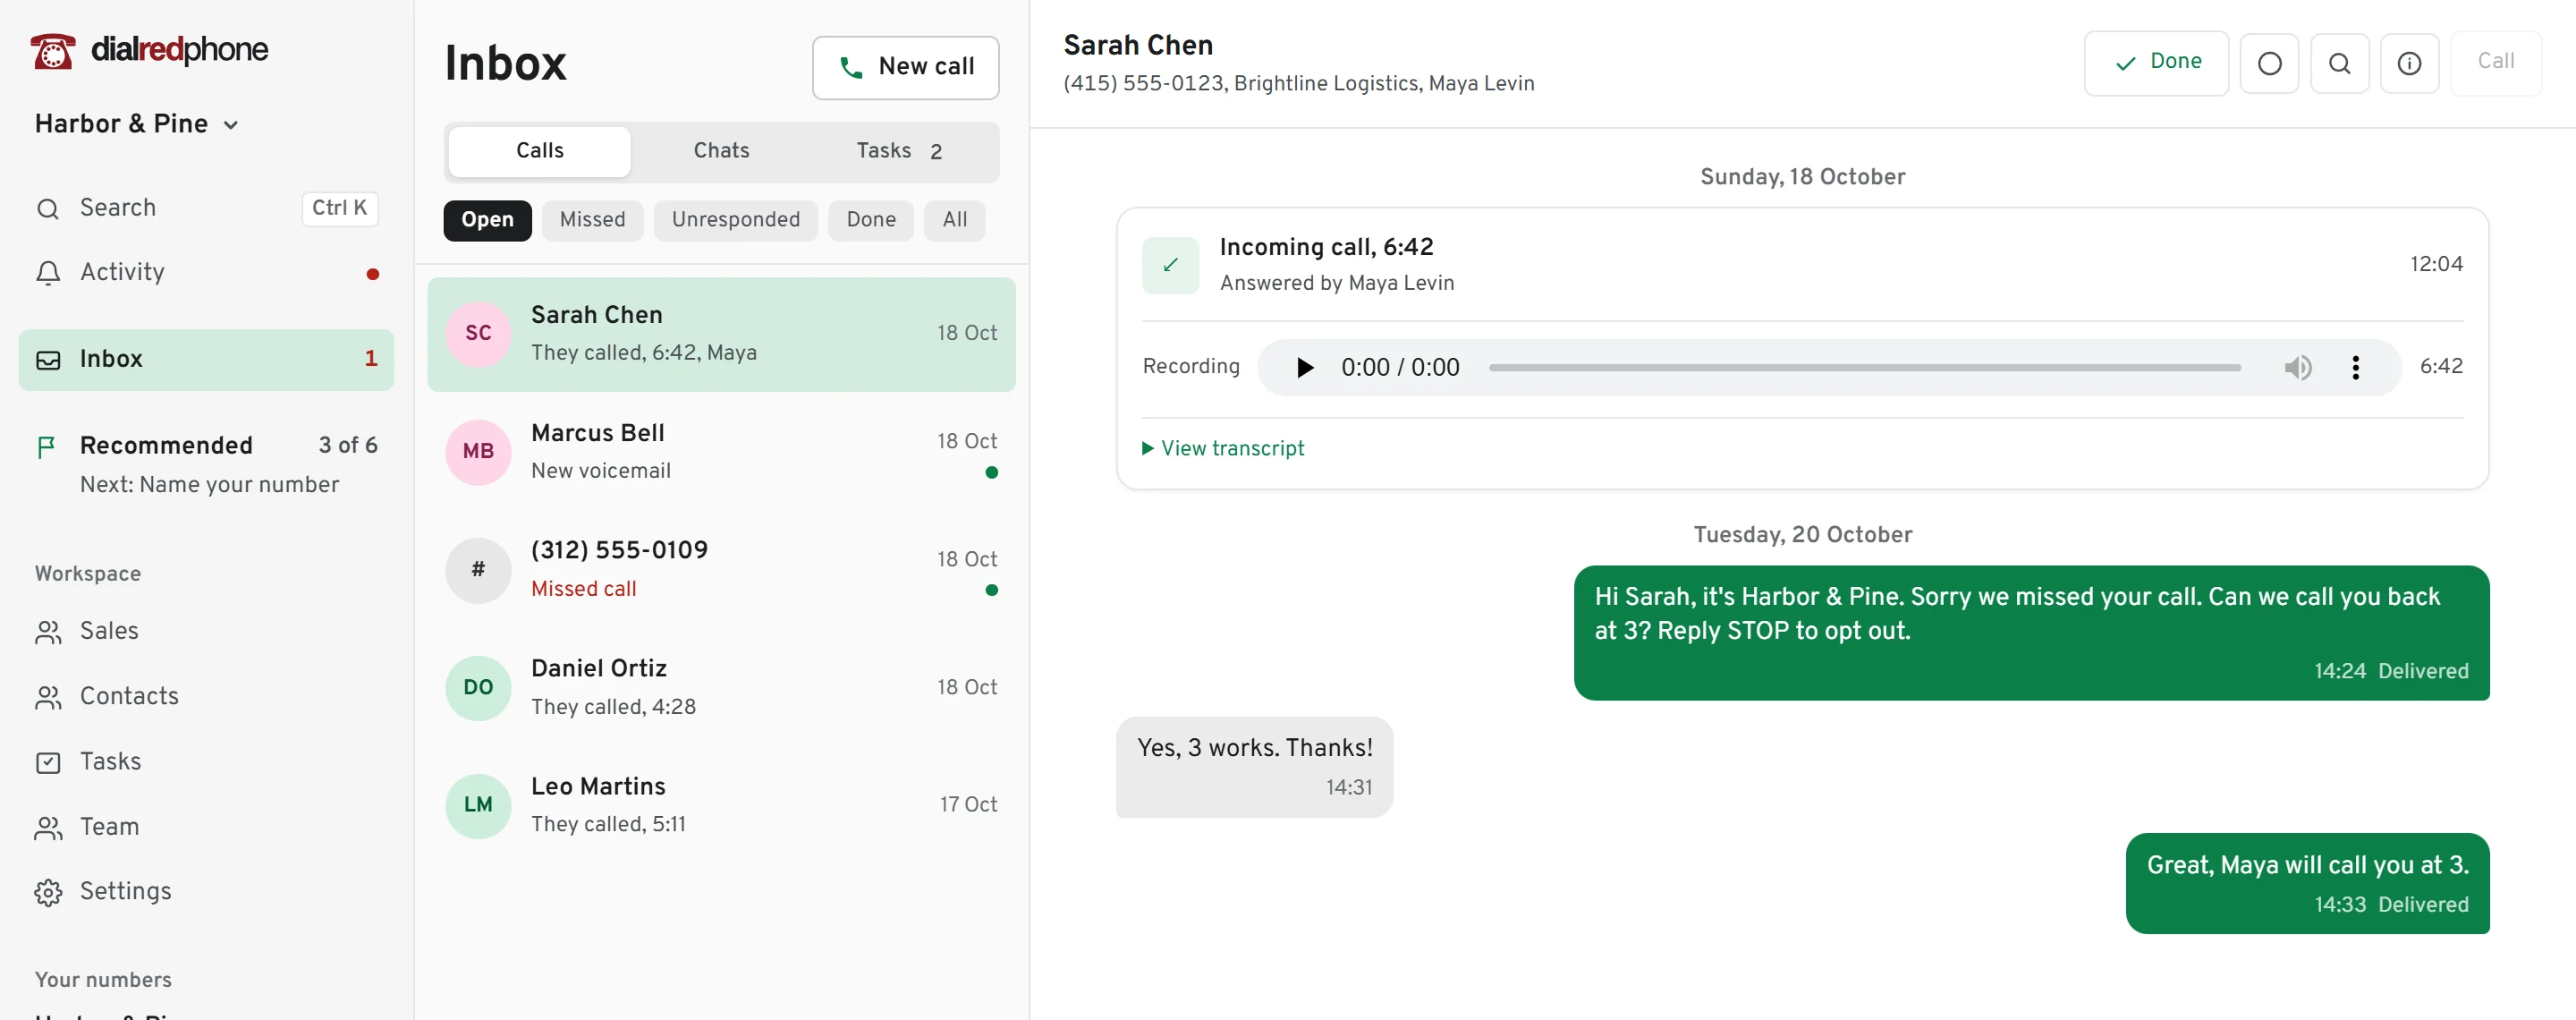Switch to the Calls tab

click(x=539, y=151)
